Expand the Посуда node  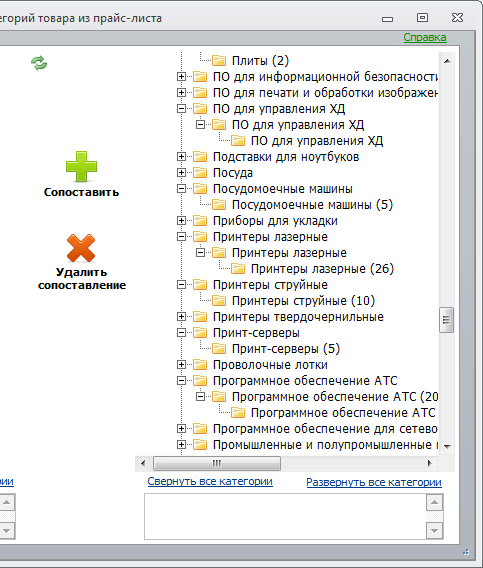pos(181,172)
